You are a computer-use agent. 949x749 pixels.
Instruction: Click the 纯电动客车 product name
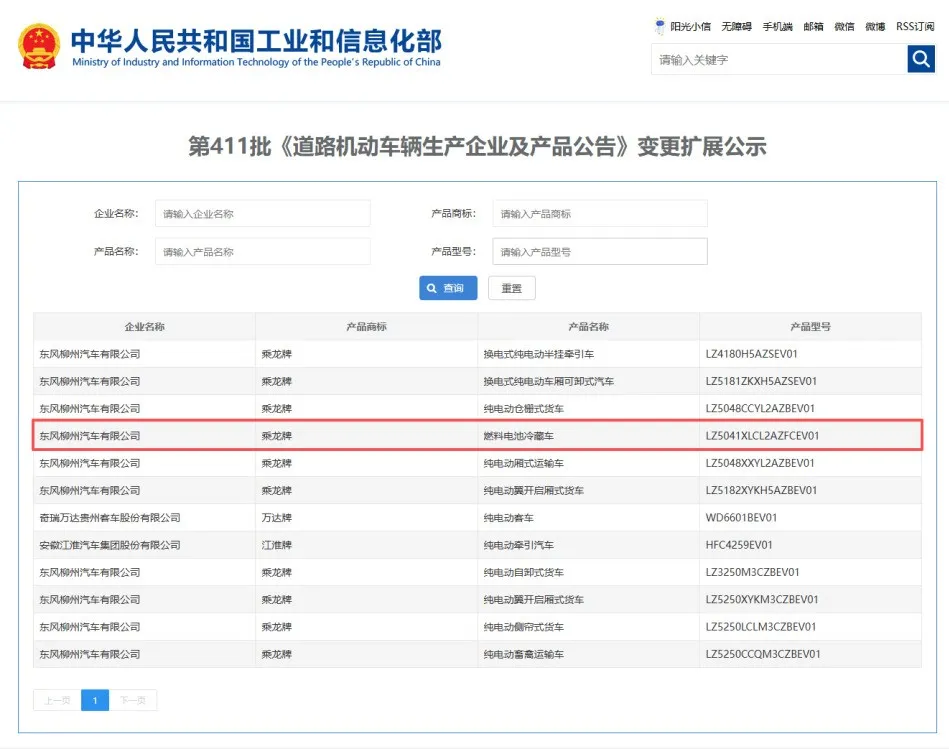coord(508,517)
